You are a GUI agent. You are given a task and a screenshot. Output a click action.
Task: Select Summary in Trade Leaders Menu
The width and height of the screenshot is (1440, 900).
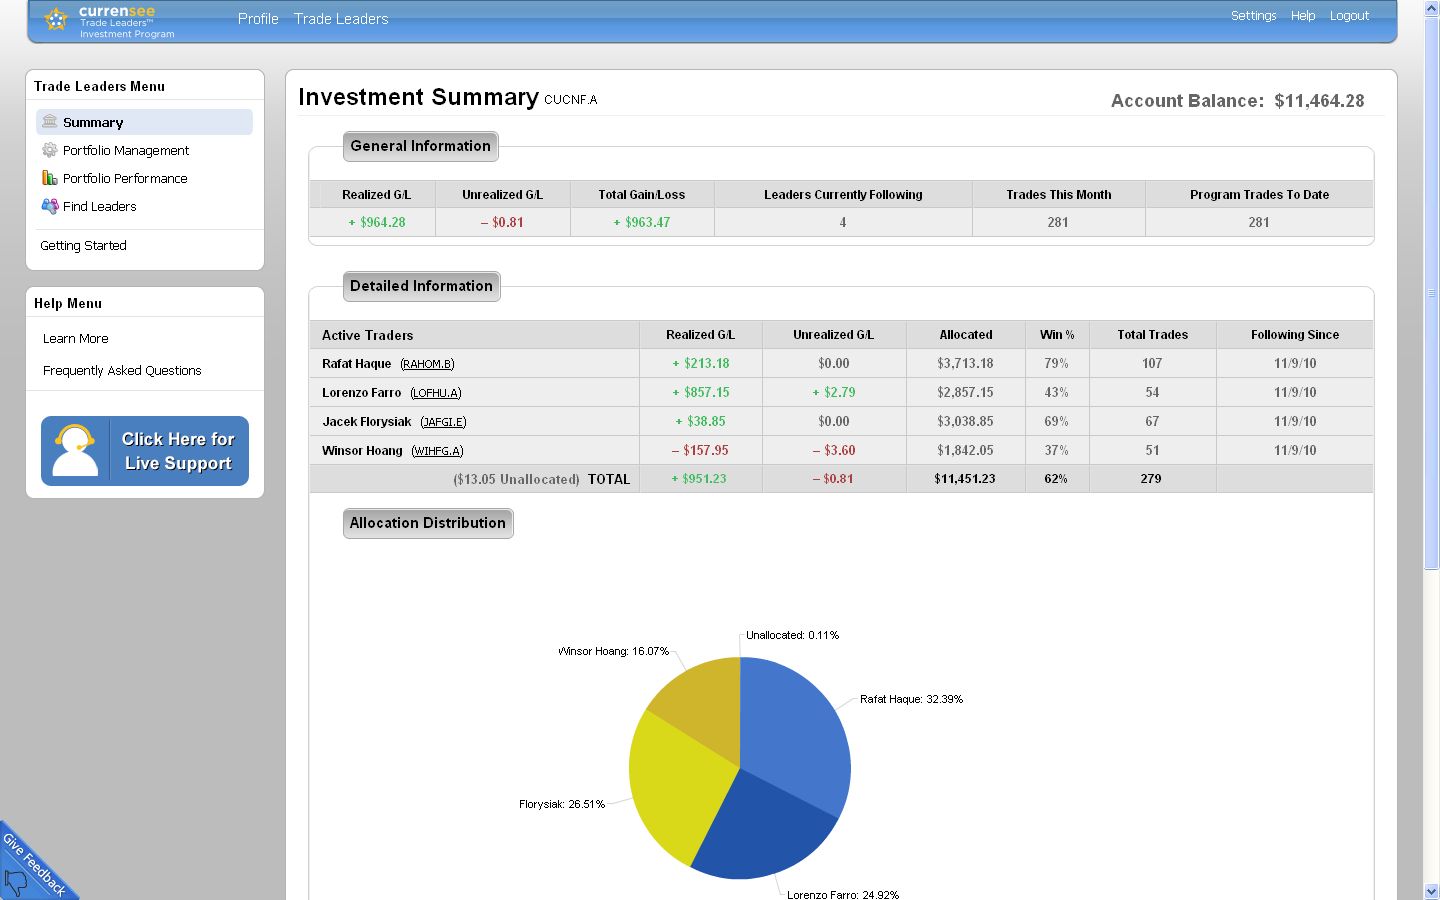(144, 122)
